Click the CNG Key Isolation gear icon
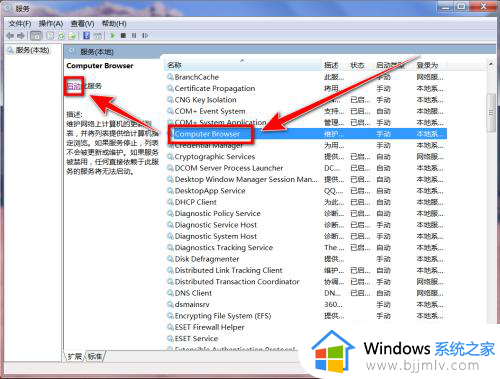The image size is (500, 379). pos(170,100)
